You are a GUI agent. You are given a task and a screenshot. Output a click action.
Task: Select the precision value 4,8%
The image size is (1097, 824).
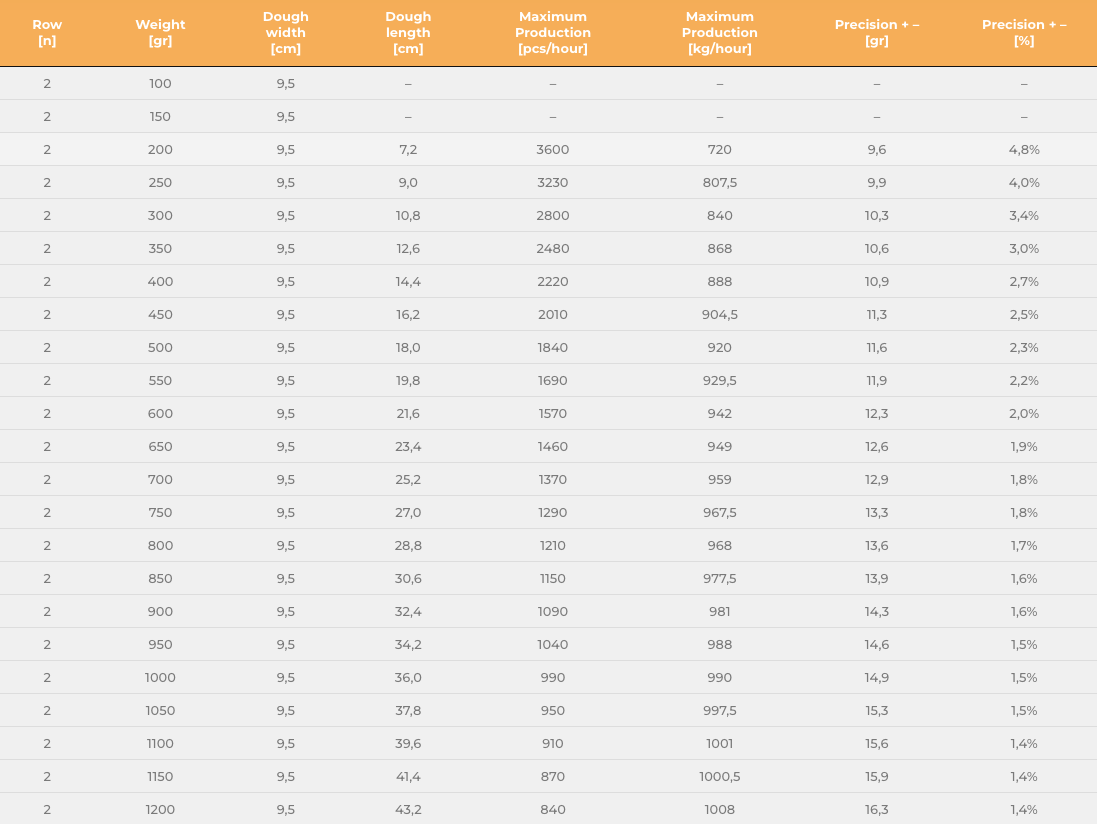1024,150
